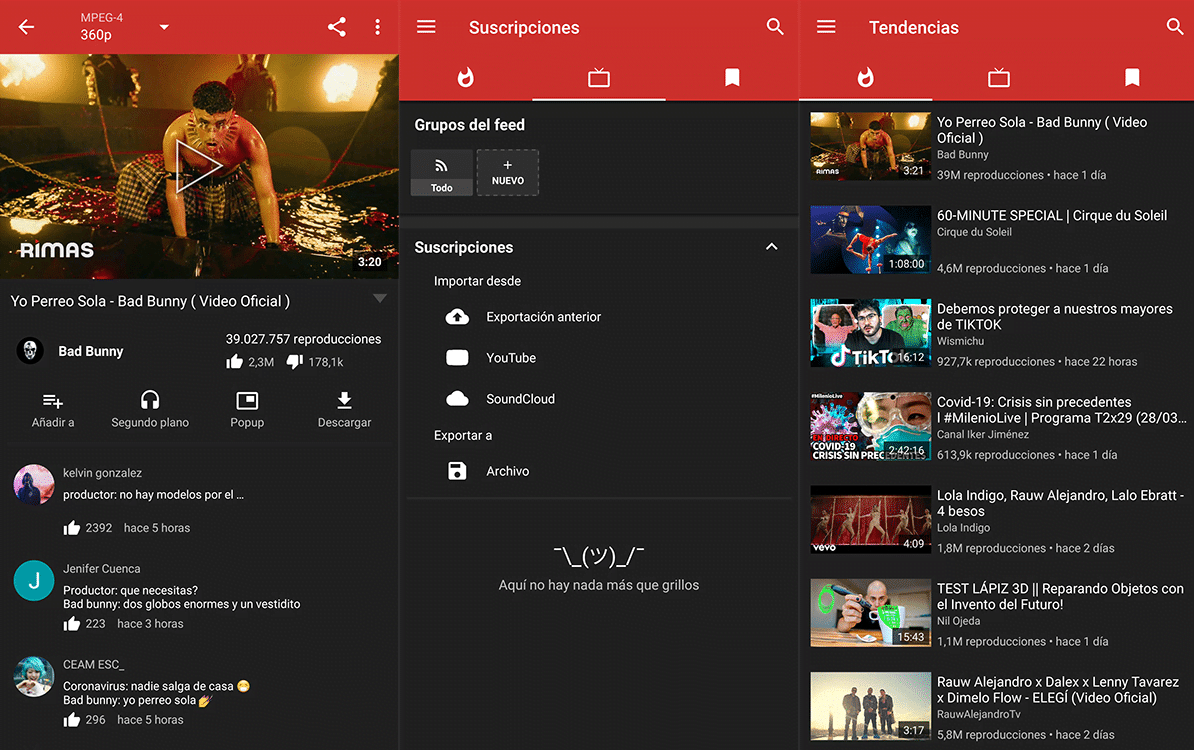Select the subscriptions TV tab in Suscripciones
The image size is (1194, 750).
click(599, 78)
